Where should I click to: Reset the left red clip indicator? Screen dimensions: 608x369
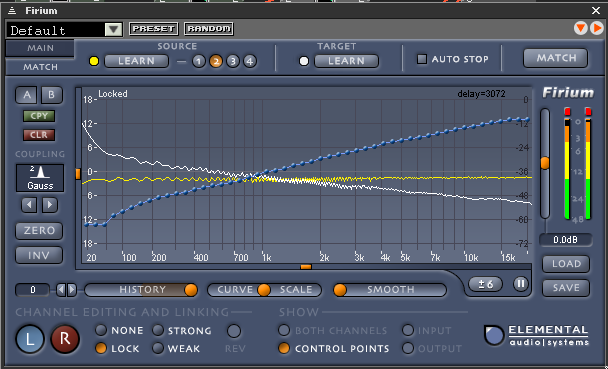click(x=567, y=112)
